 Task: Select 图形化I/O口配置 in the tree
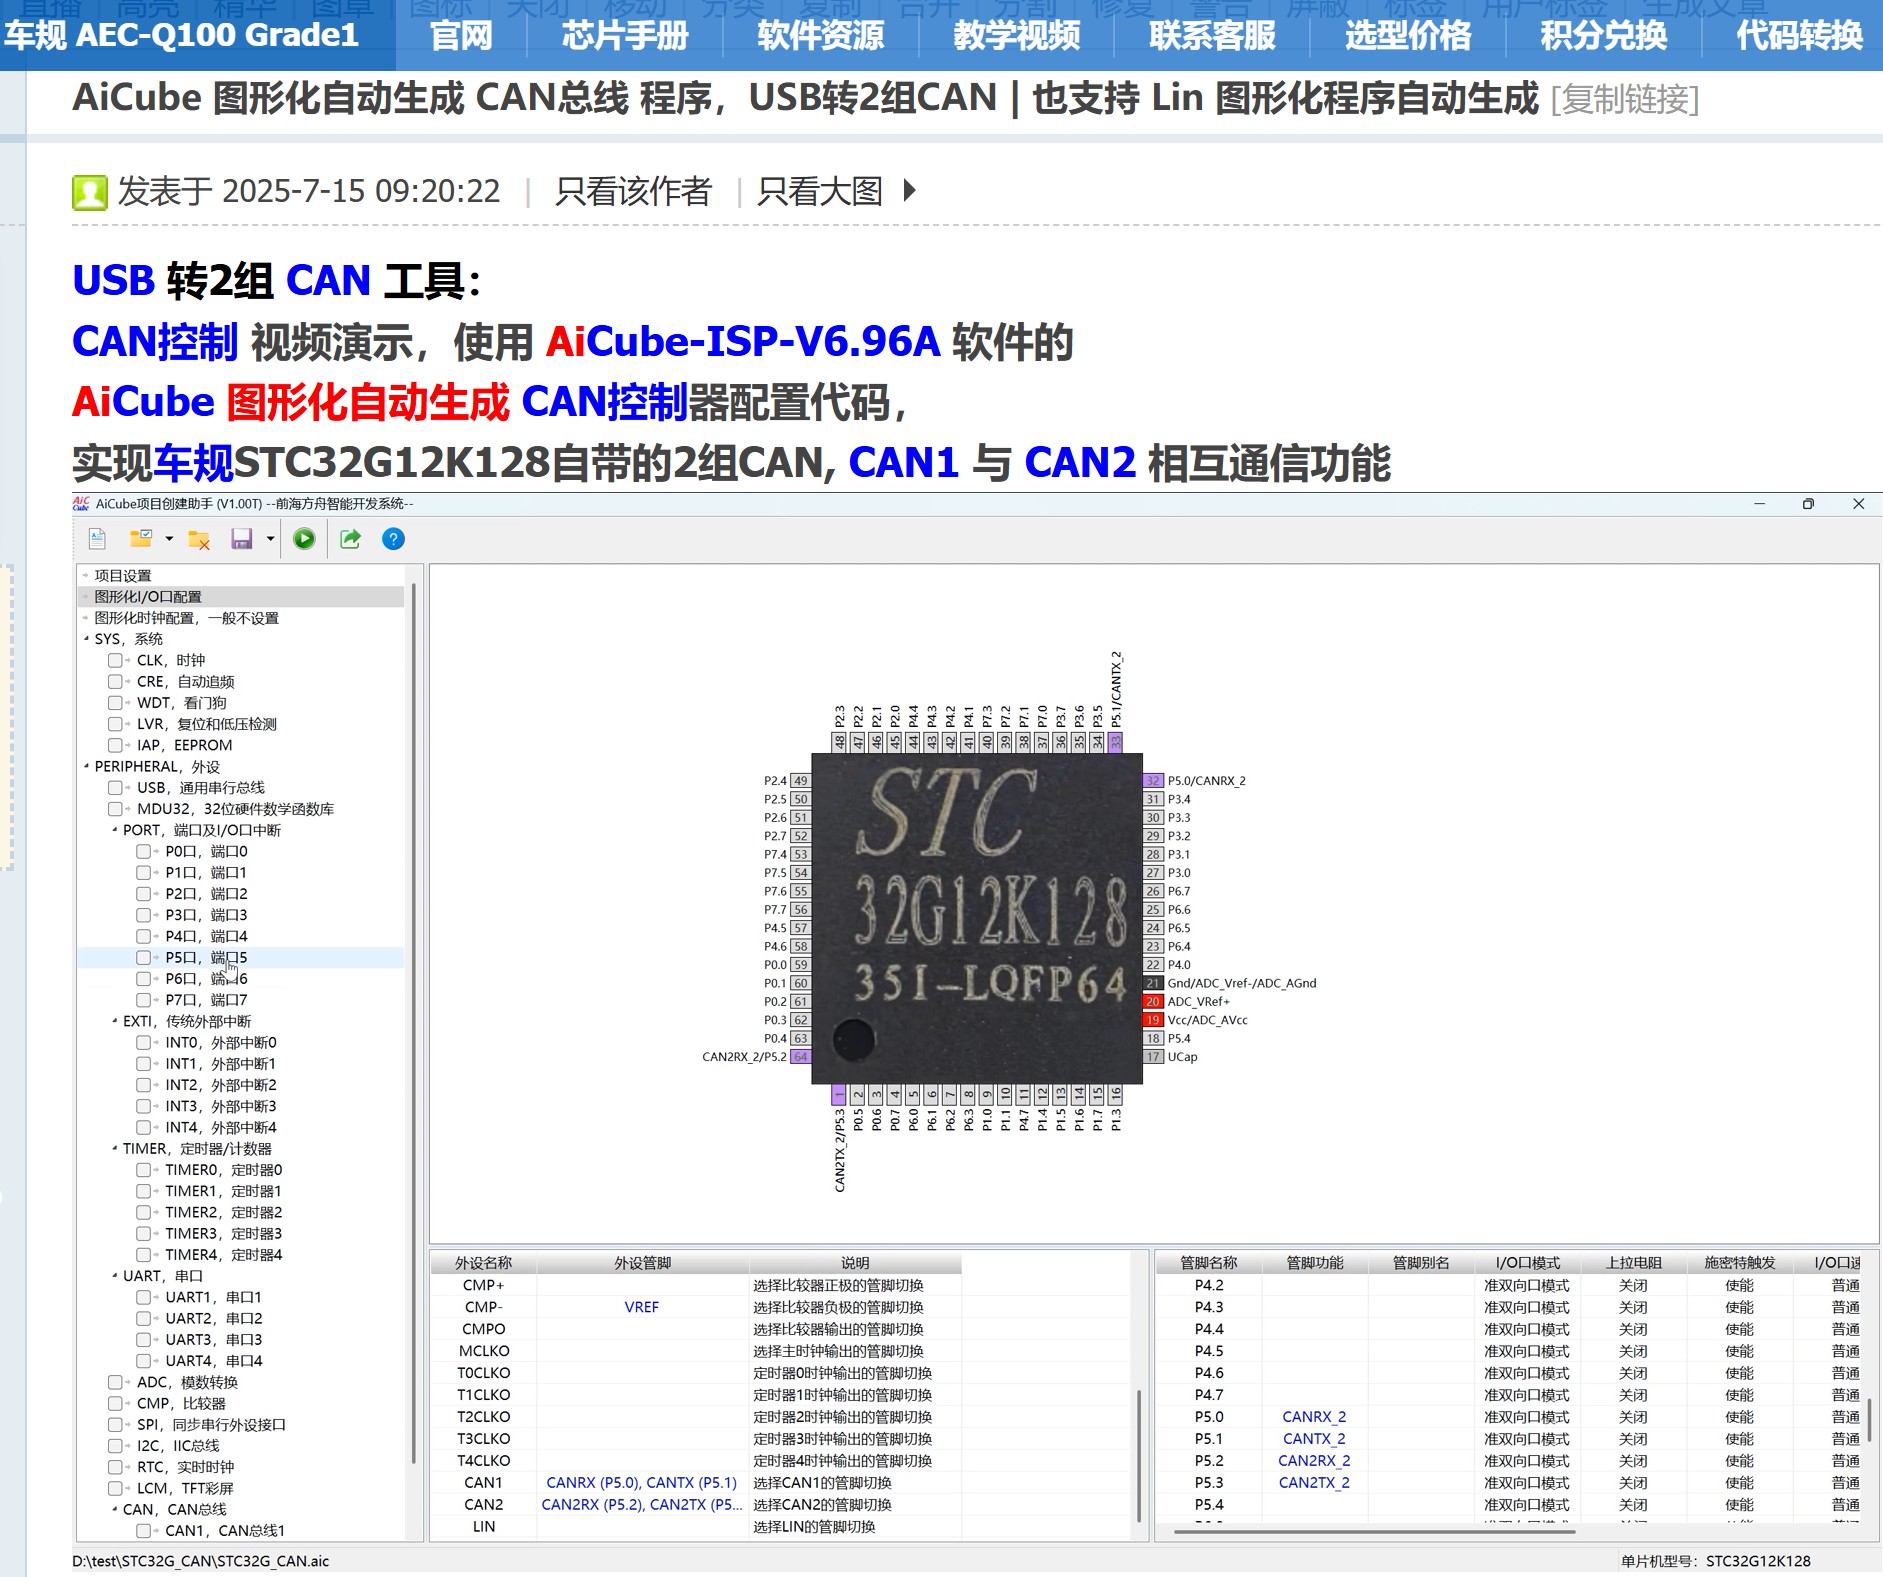point(148,597)
